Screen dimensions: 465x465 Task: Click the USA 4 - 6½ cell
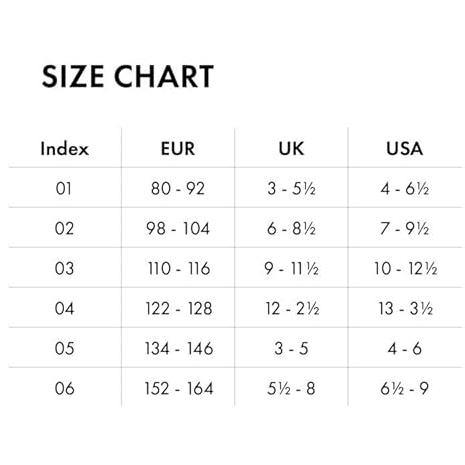click(405, 188)
